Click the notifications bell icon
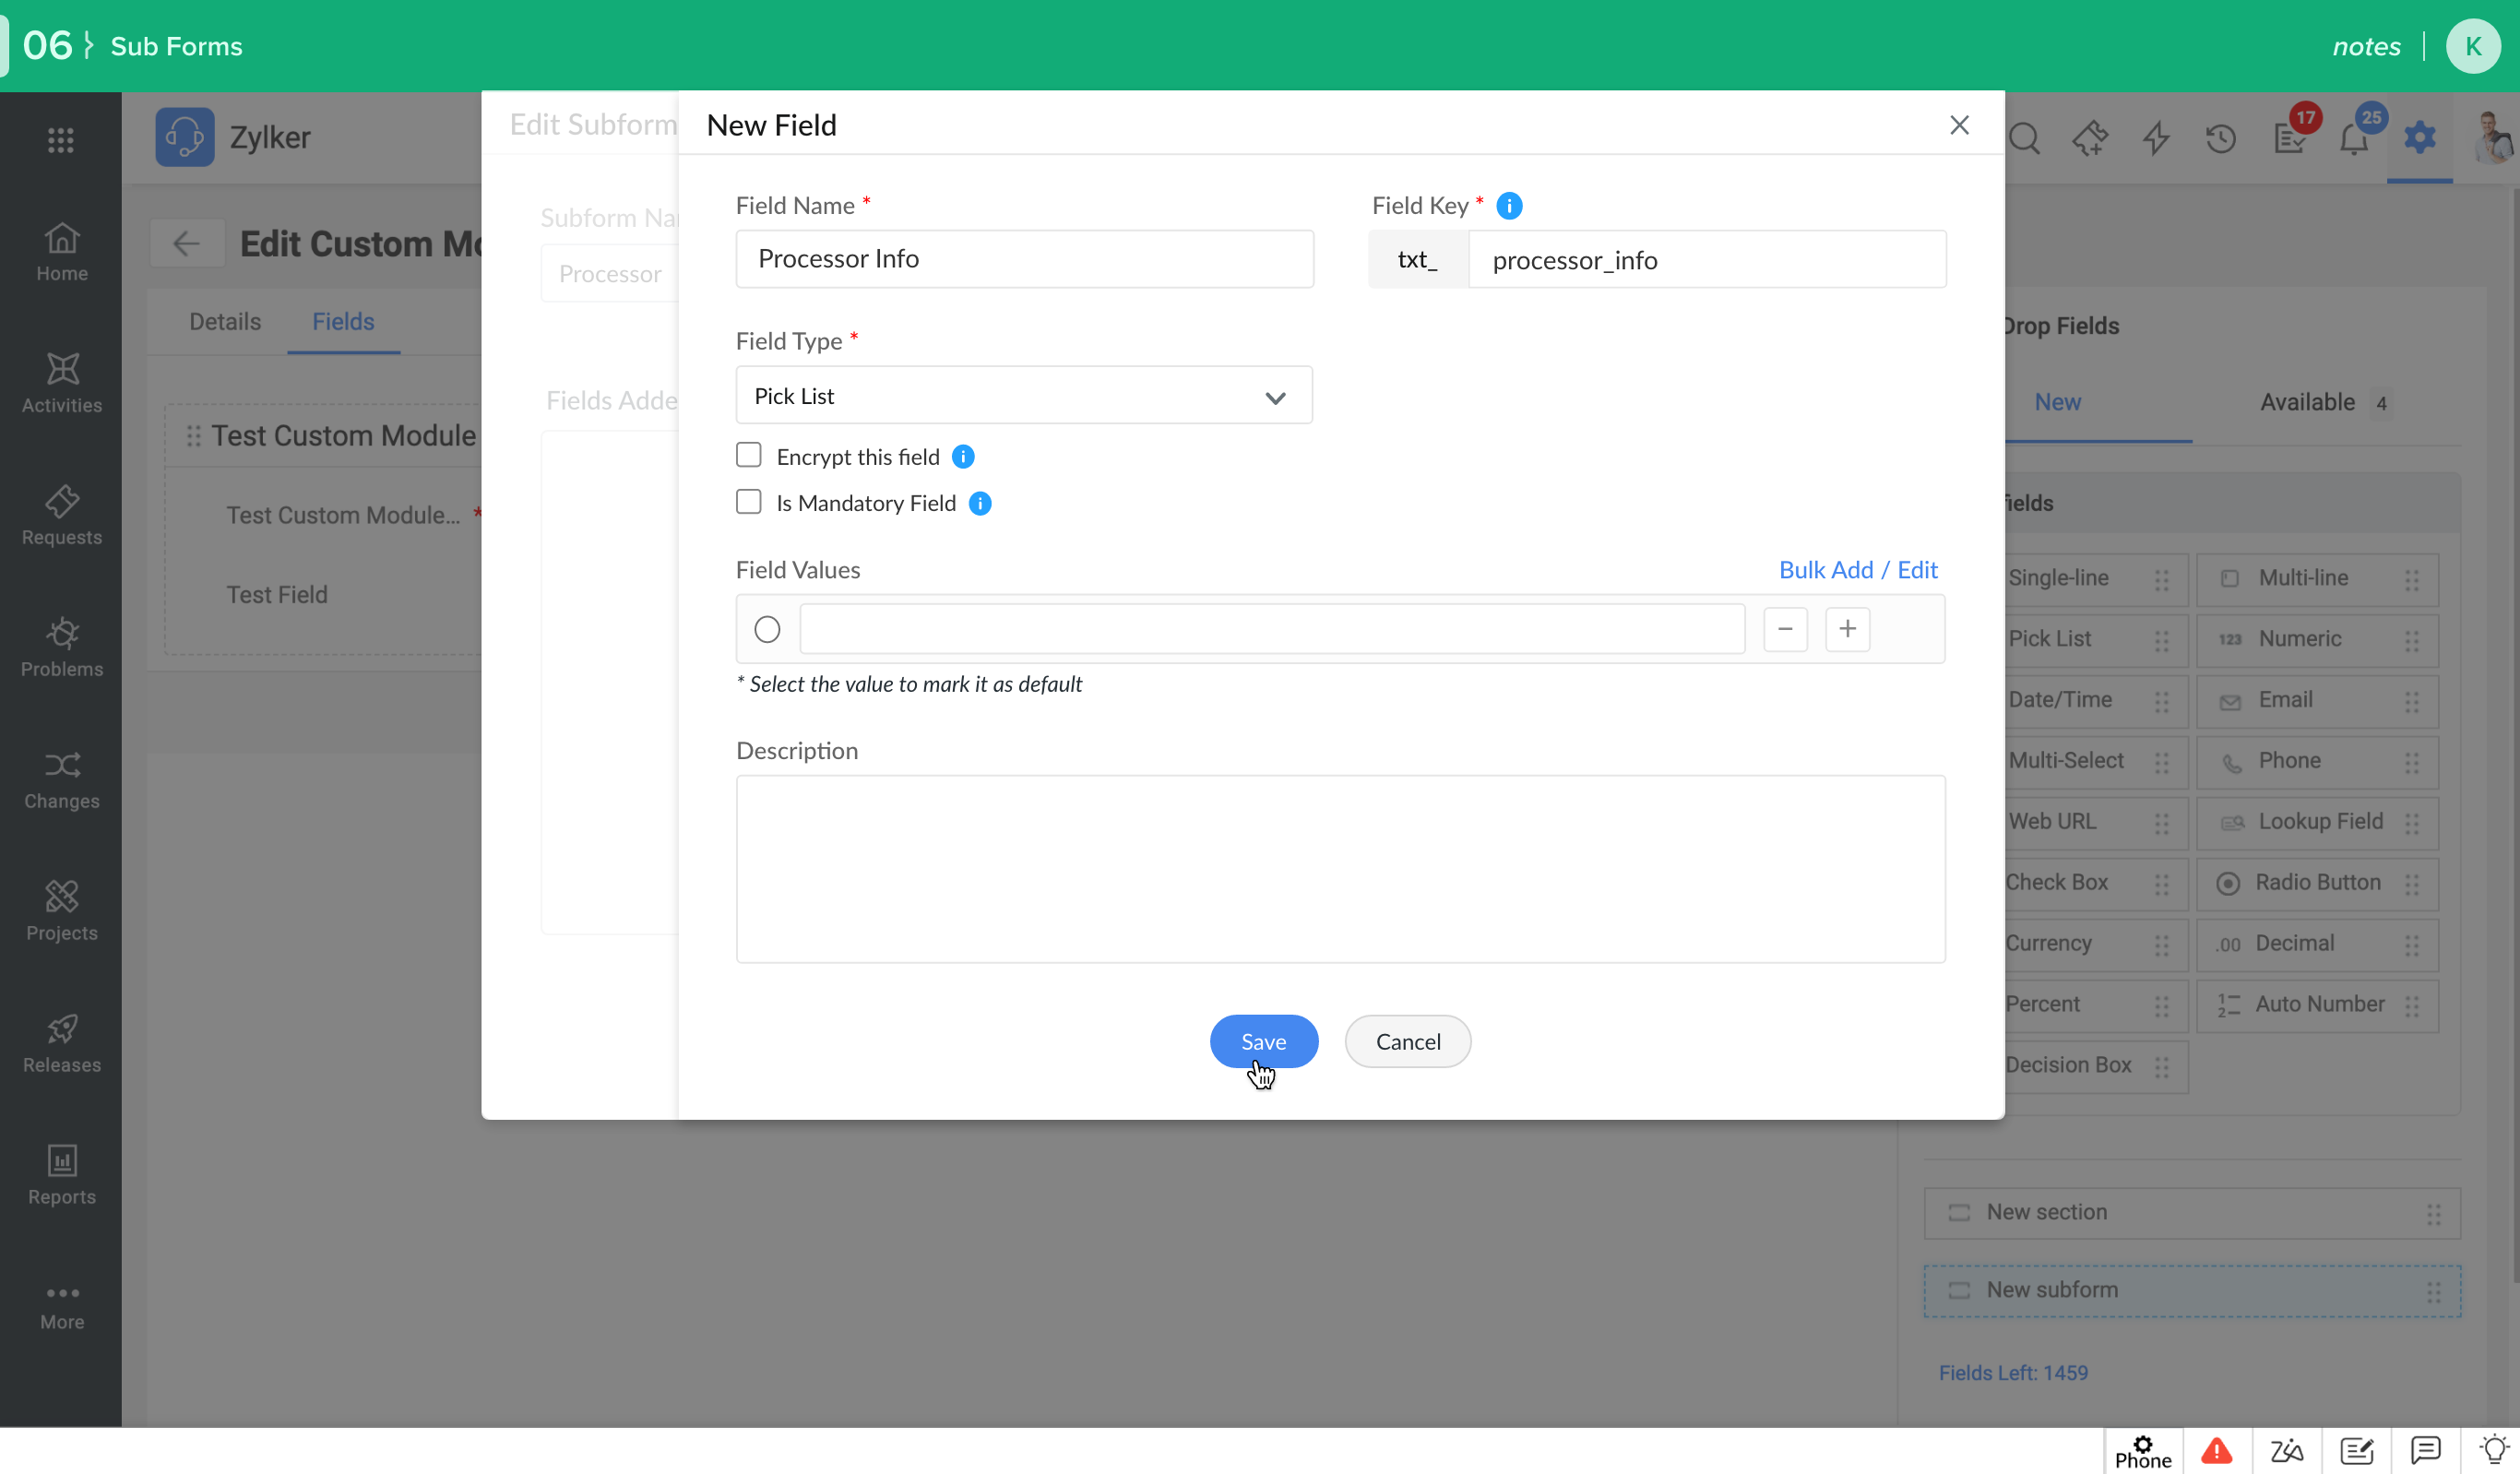This screenshot has width=2520, height=1474. click(x=2353, y=138)
